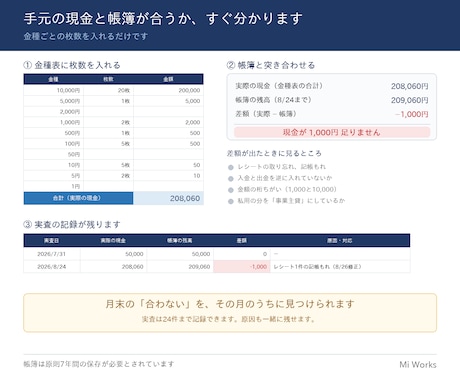Select the 1円 denomination cell
460x380 pixels.
click(x=54, y=186)
